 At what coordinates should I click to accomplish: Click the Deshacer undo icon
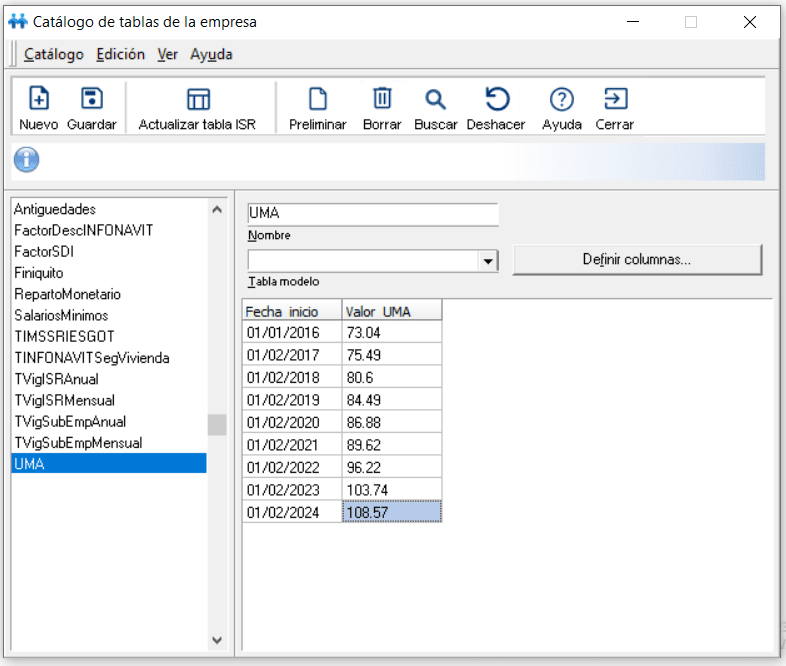[x=497, y=99]
